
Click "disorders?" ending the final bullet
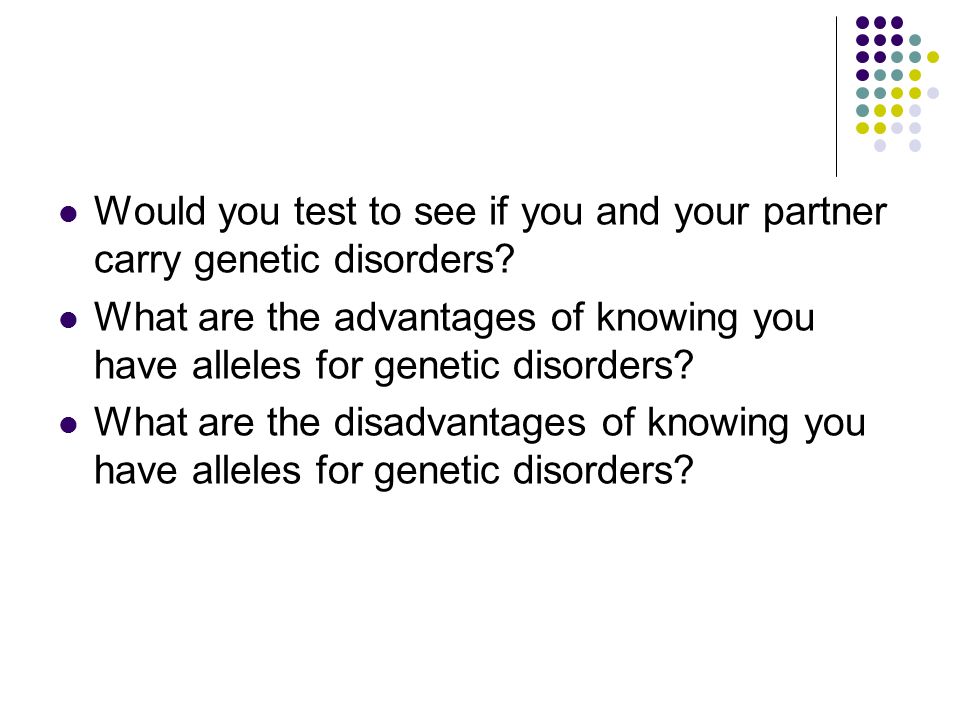coord(603,470)
